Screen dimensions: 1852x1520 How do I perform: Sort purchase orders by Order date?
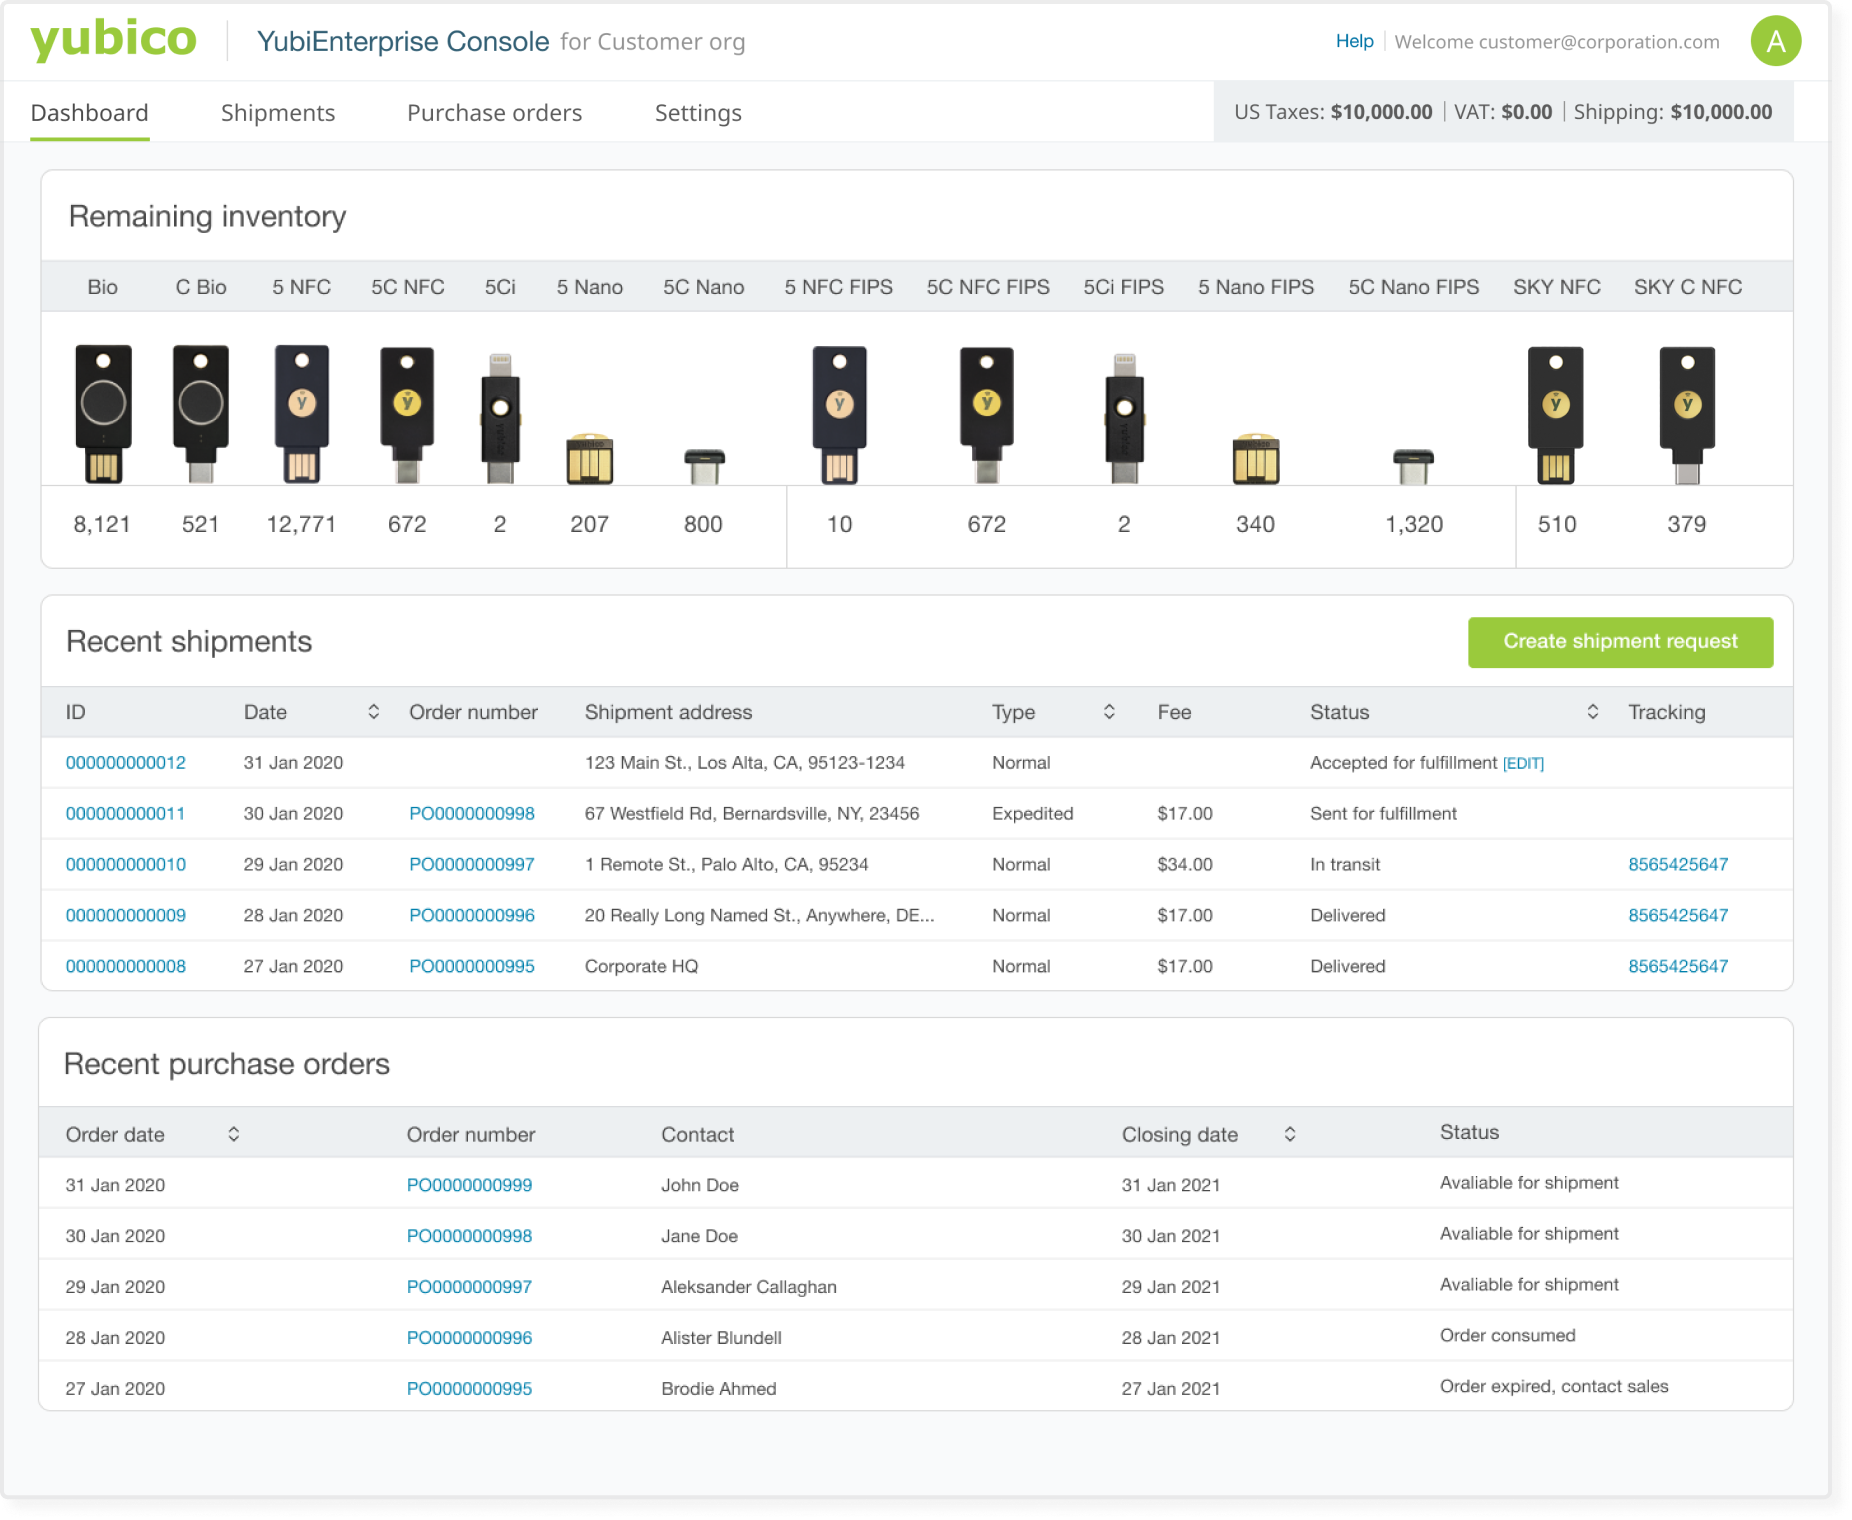pos(233,1134)
